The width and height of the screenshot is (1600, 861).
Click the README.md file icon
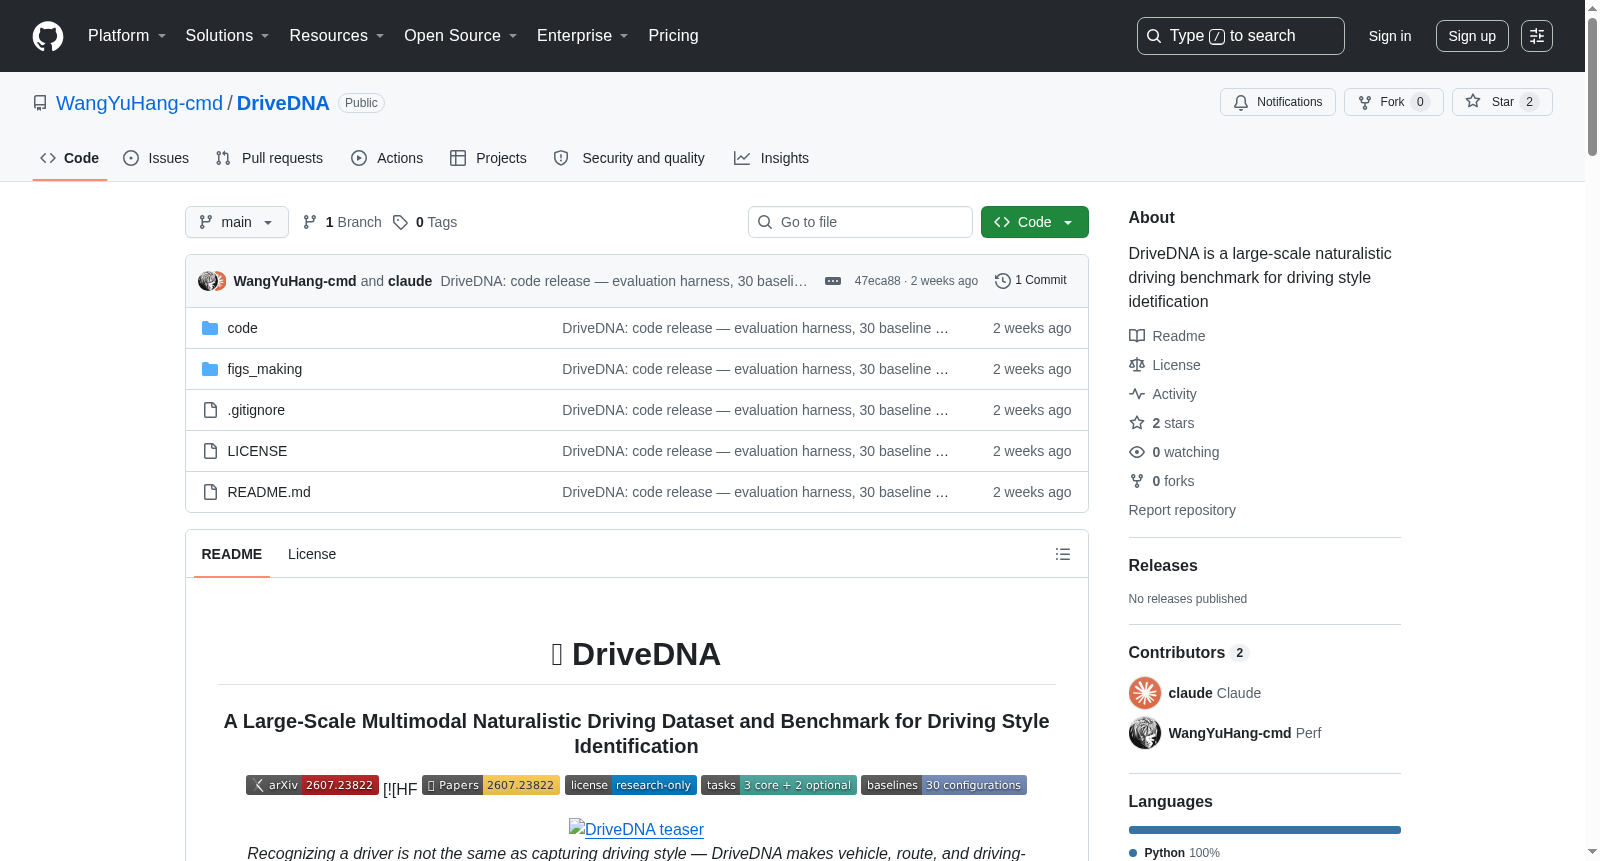pyautogui.click(x=210, y=492)
